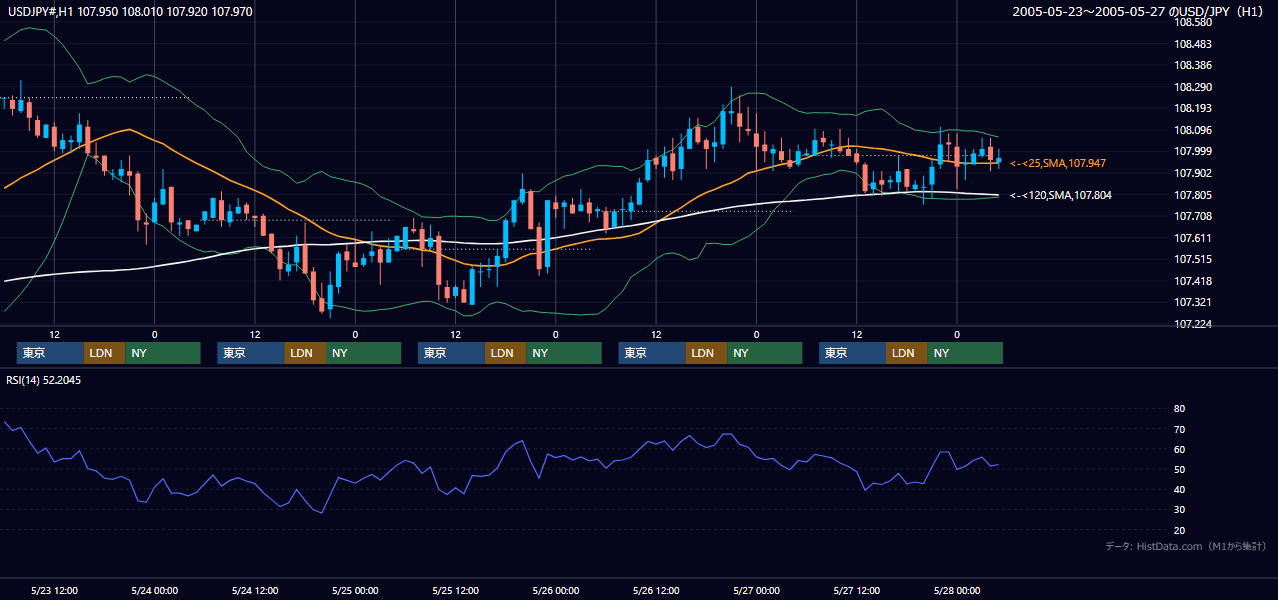Select the 5/26 00:00 time axis label

point(555,590)
